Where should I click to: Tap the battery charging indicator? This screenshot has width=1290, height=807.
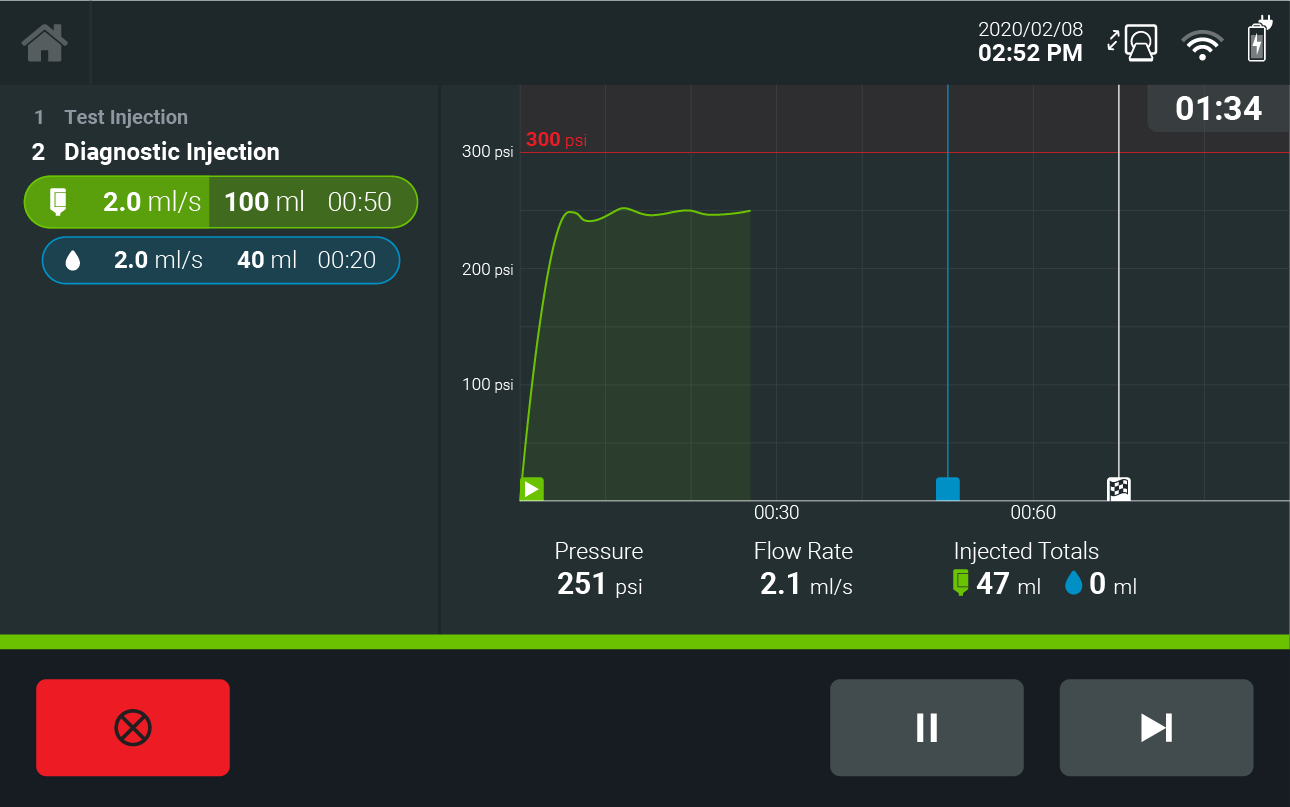point(1258,39)
